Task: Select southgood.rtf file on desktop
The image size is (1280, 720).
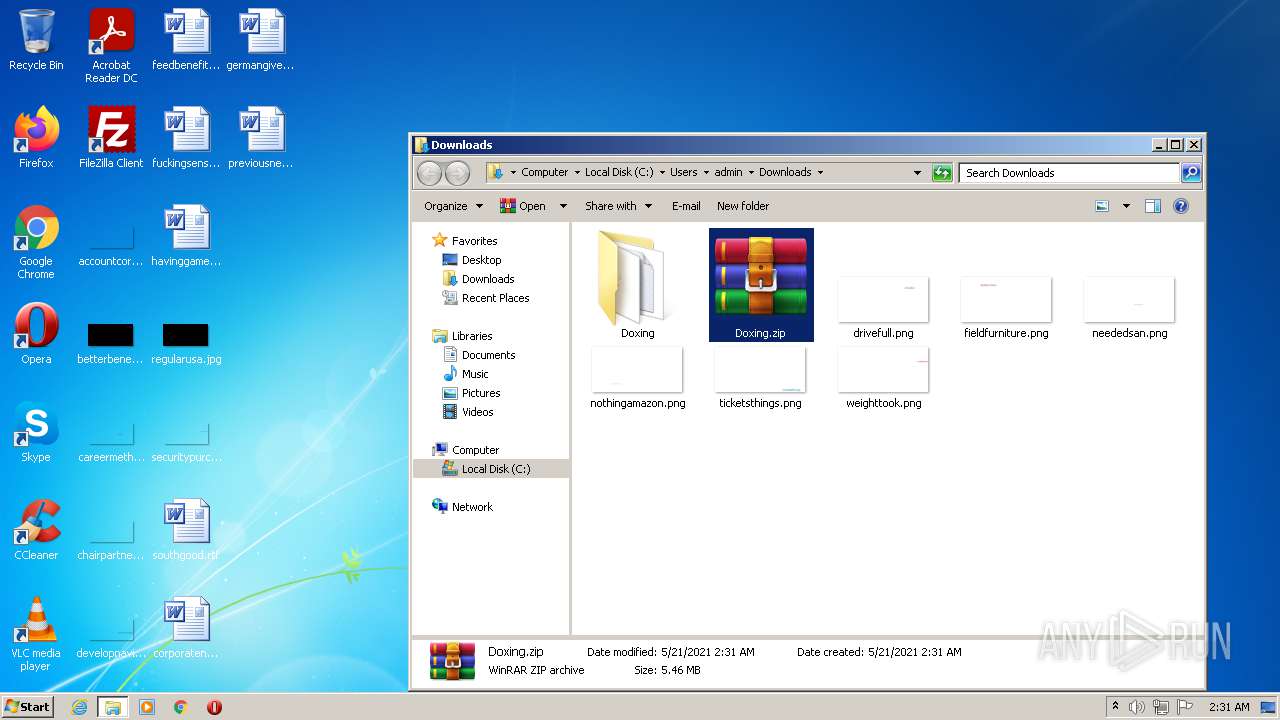Action: pyautogui.click(x=186, y=529)
